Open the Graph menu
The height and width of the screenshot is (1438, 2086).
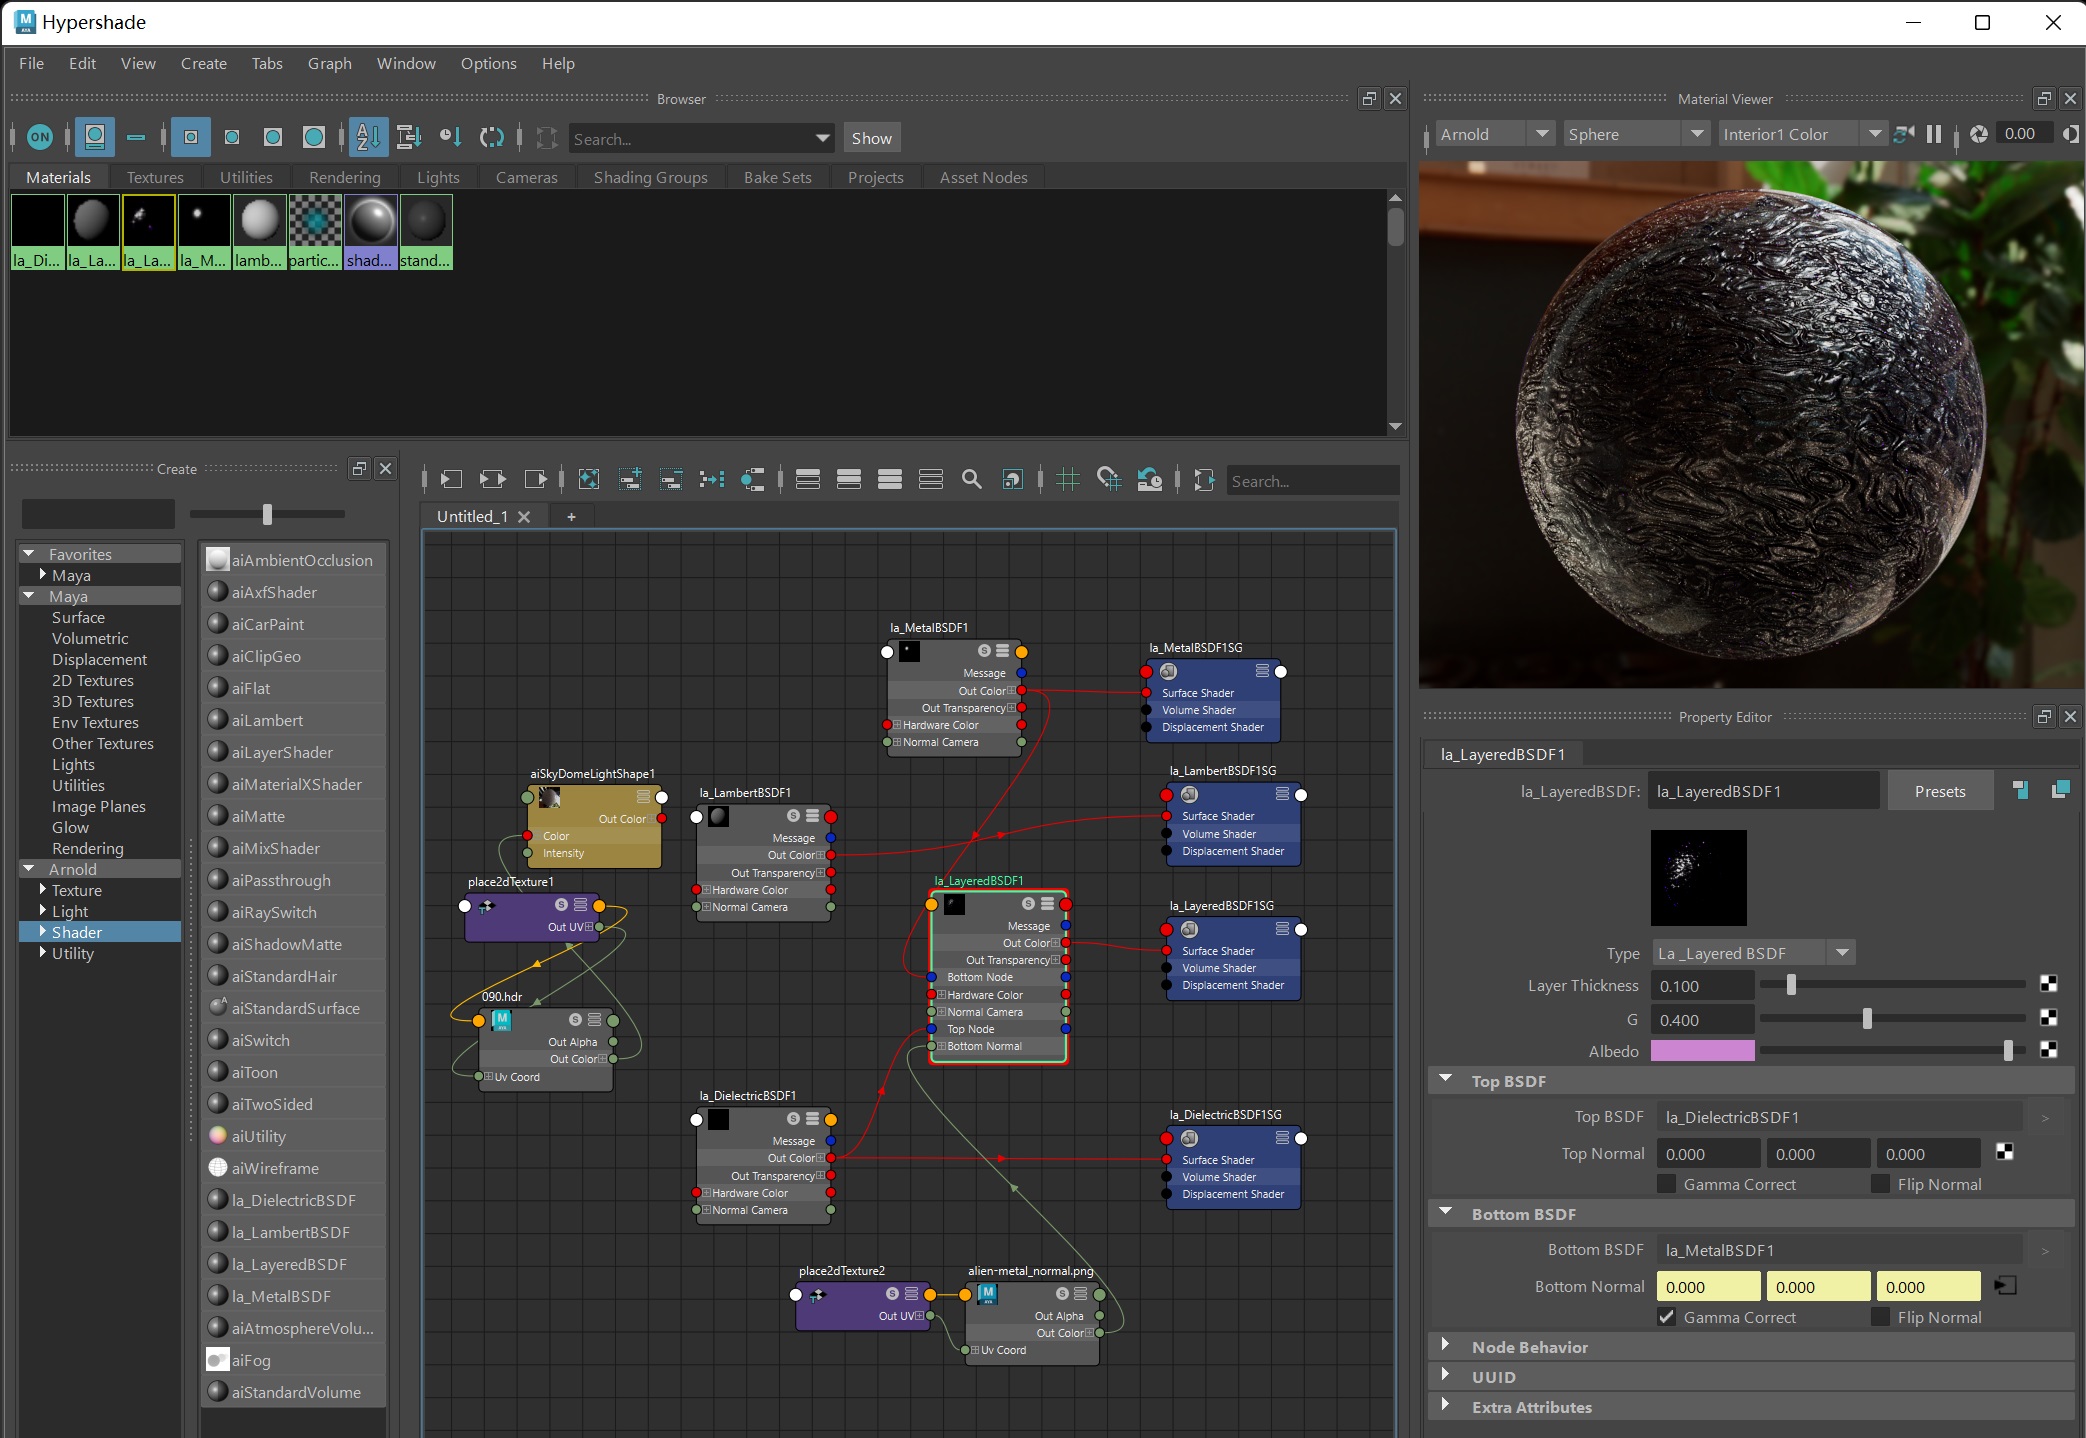click(x=329, y=63)
